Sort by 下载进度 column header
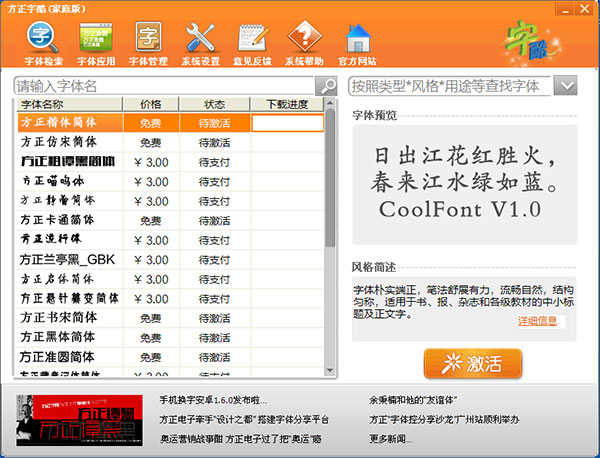Screen dimensions: 600x458 [x=287, y=104]
